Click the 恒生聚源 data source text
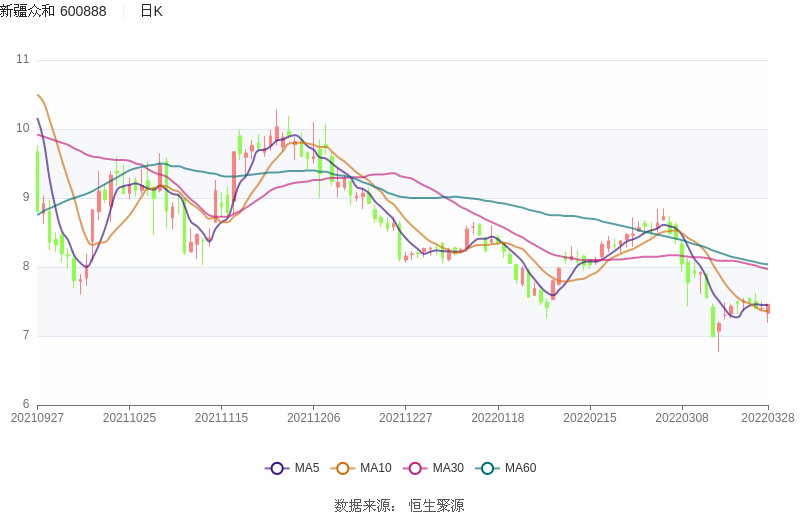 click(436, 505)
